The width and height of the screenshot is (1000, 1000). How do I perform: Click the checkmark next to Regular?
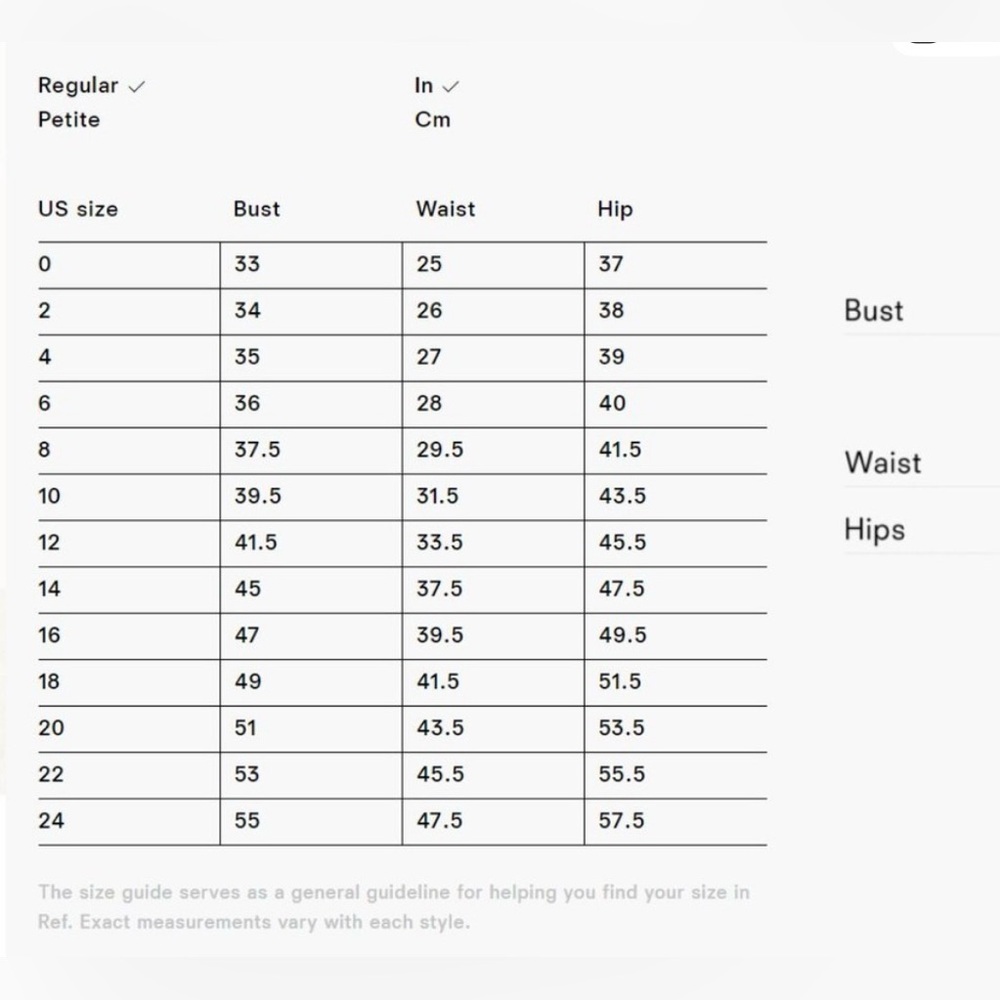point(136,87)
